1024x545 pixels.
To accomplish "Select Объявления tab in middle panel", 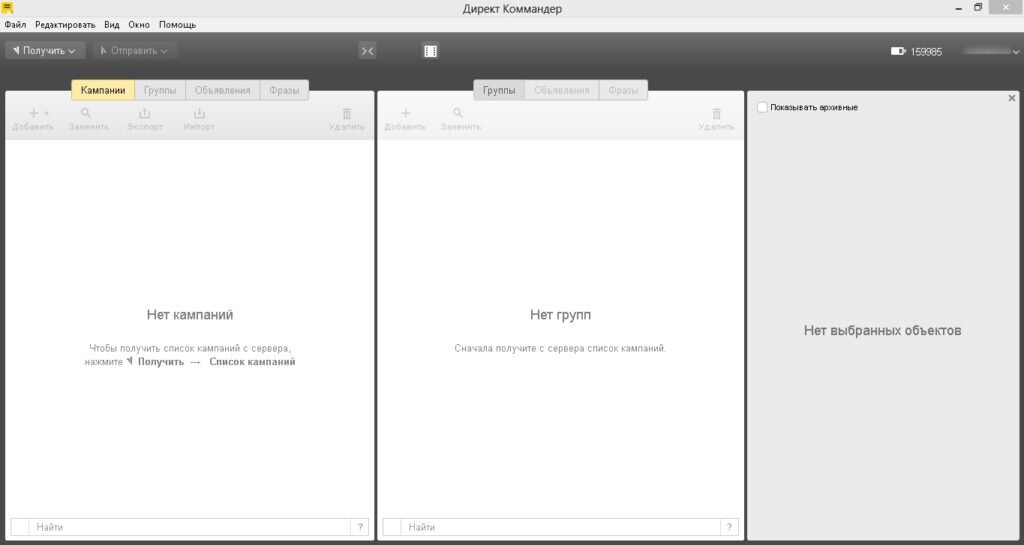I will click(562, 90).
